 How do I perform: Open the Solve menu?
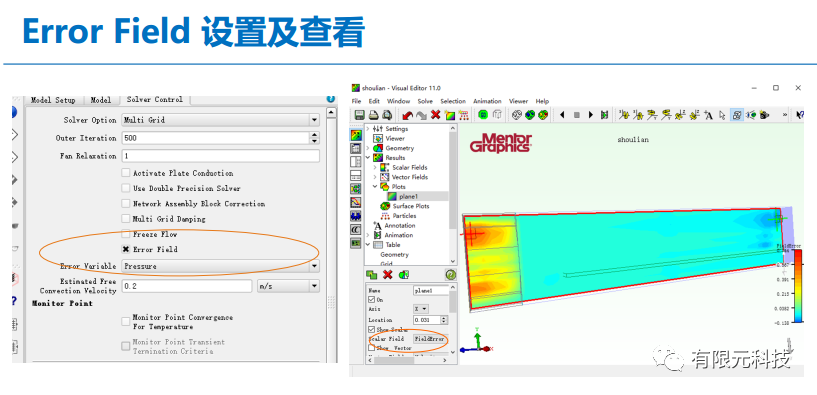coord(425,101)
